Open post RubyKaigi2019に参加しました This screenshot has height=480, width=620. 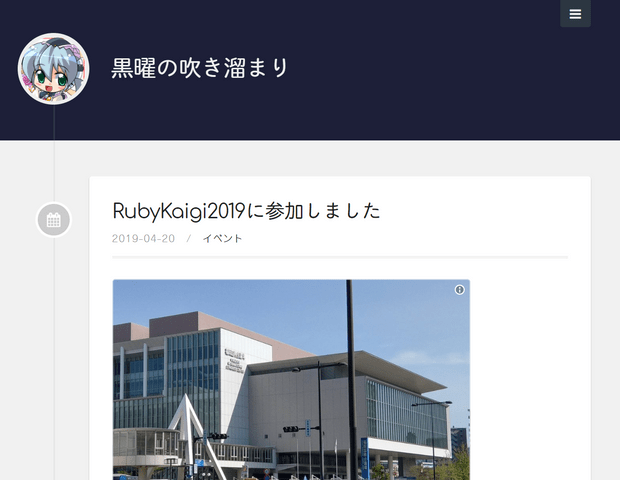coord(246,211)
